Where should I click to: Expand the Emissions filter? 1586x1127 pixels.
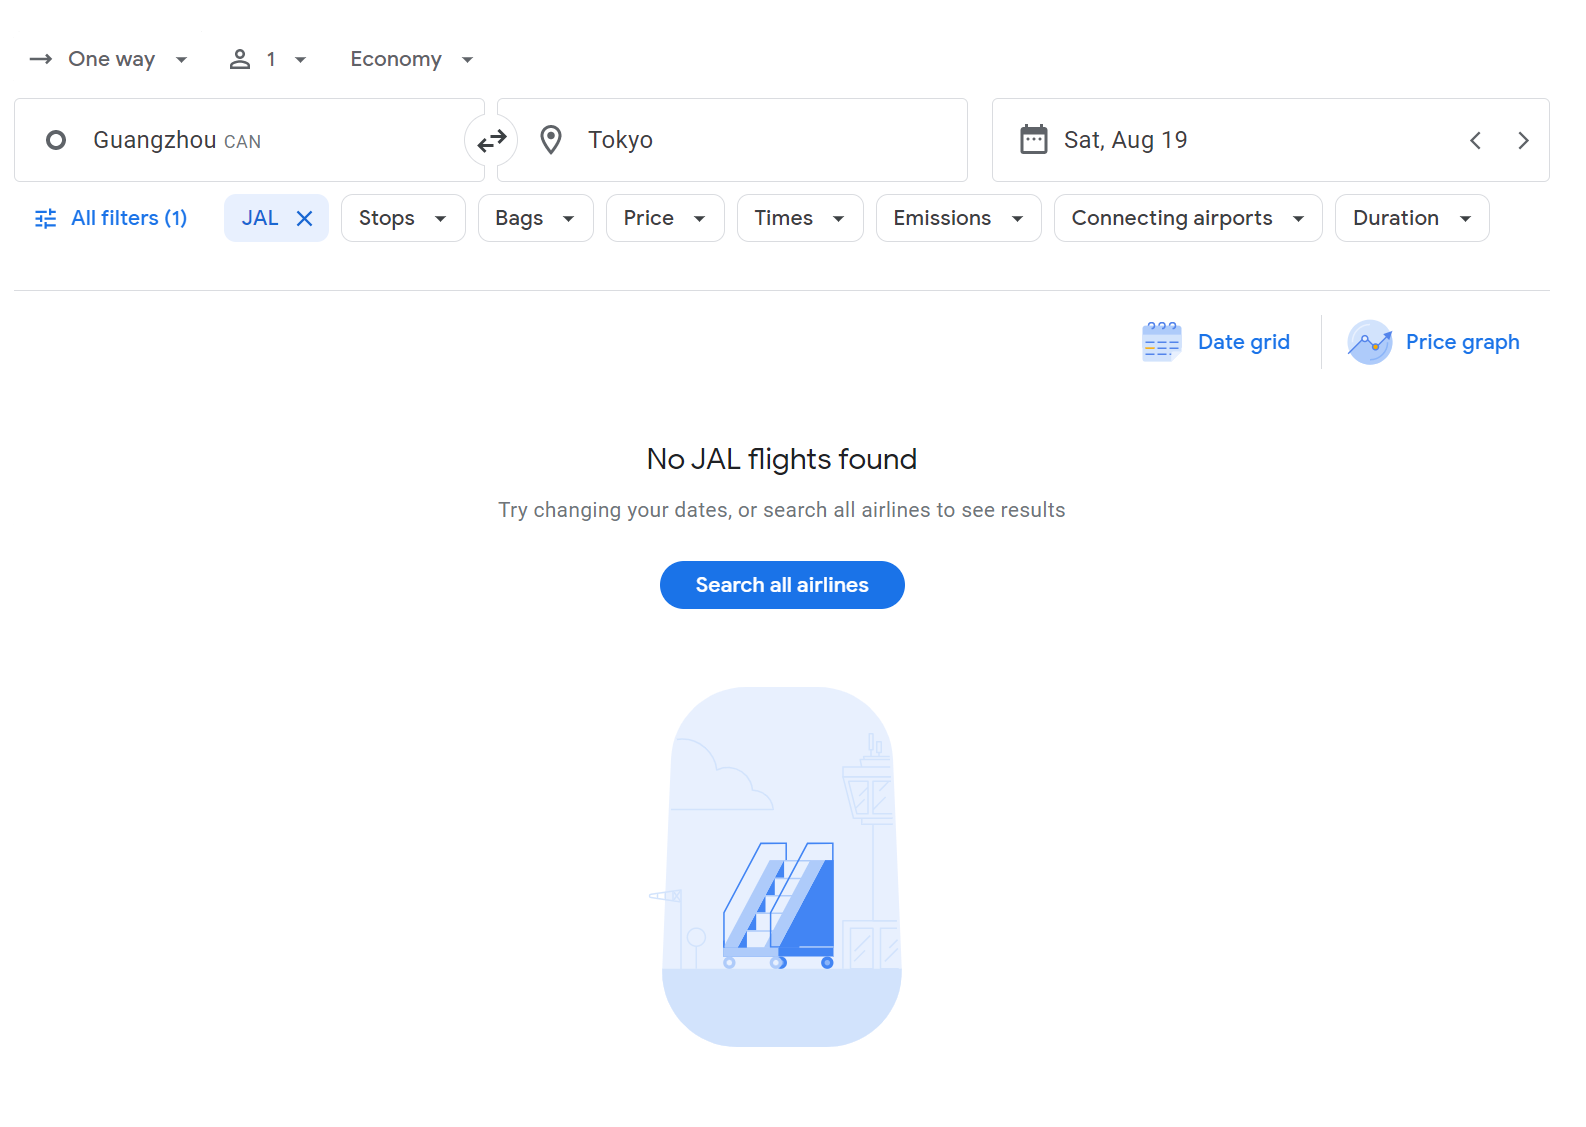coord(958,218)
